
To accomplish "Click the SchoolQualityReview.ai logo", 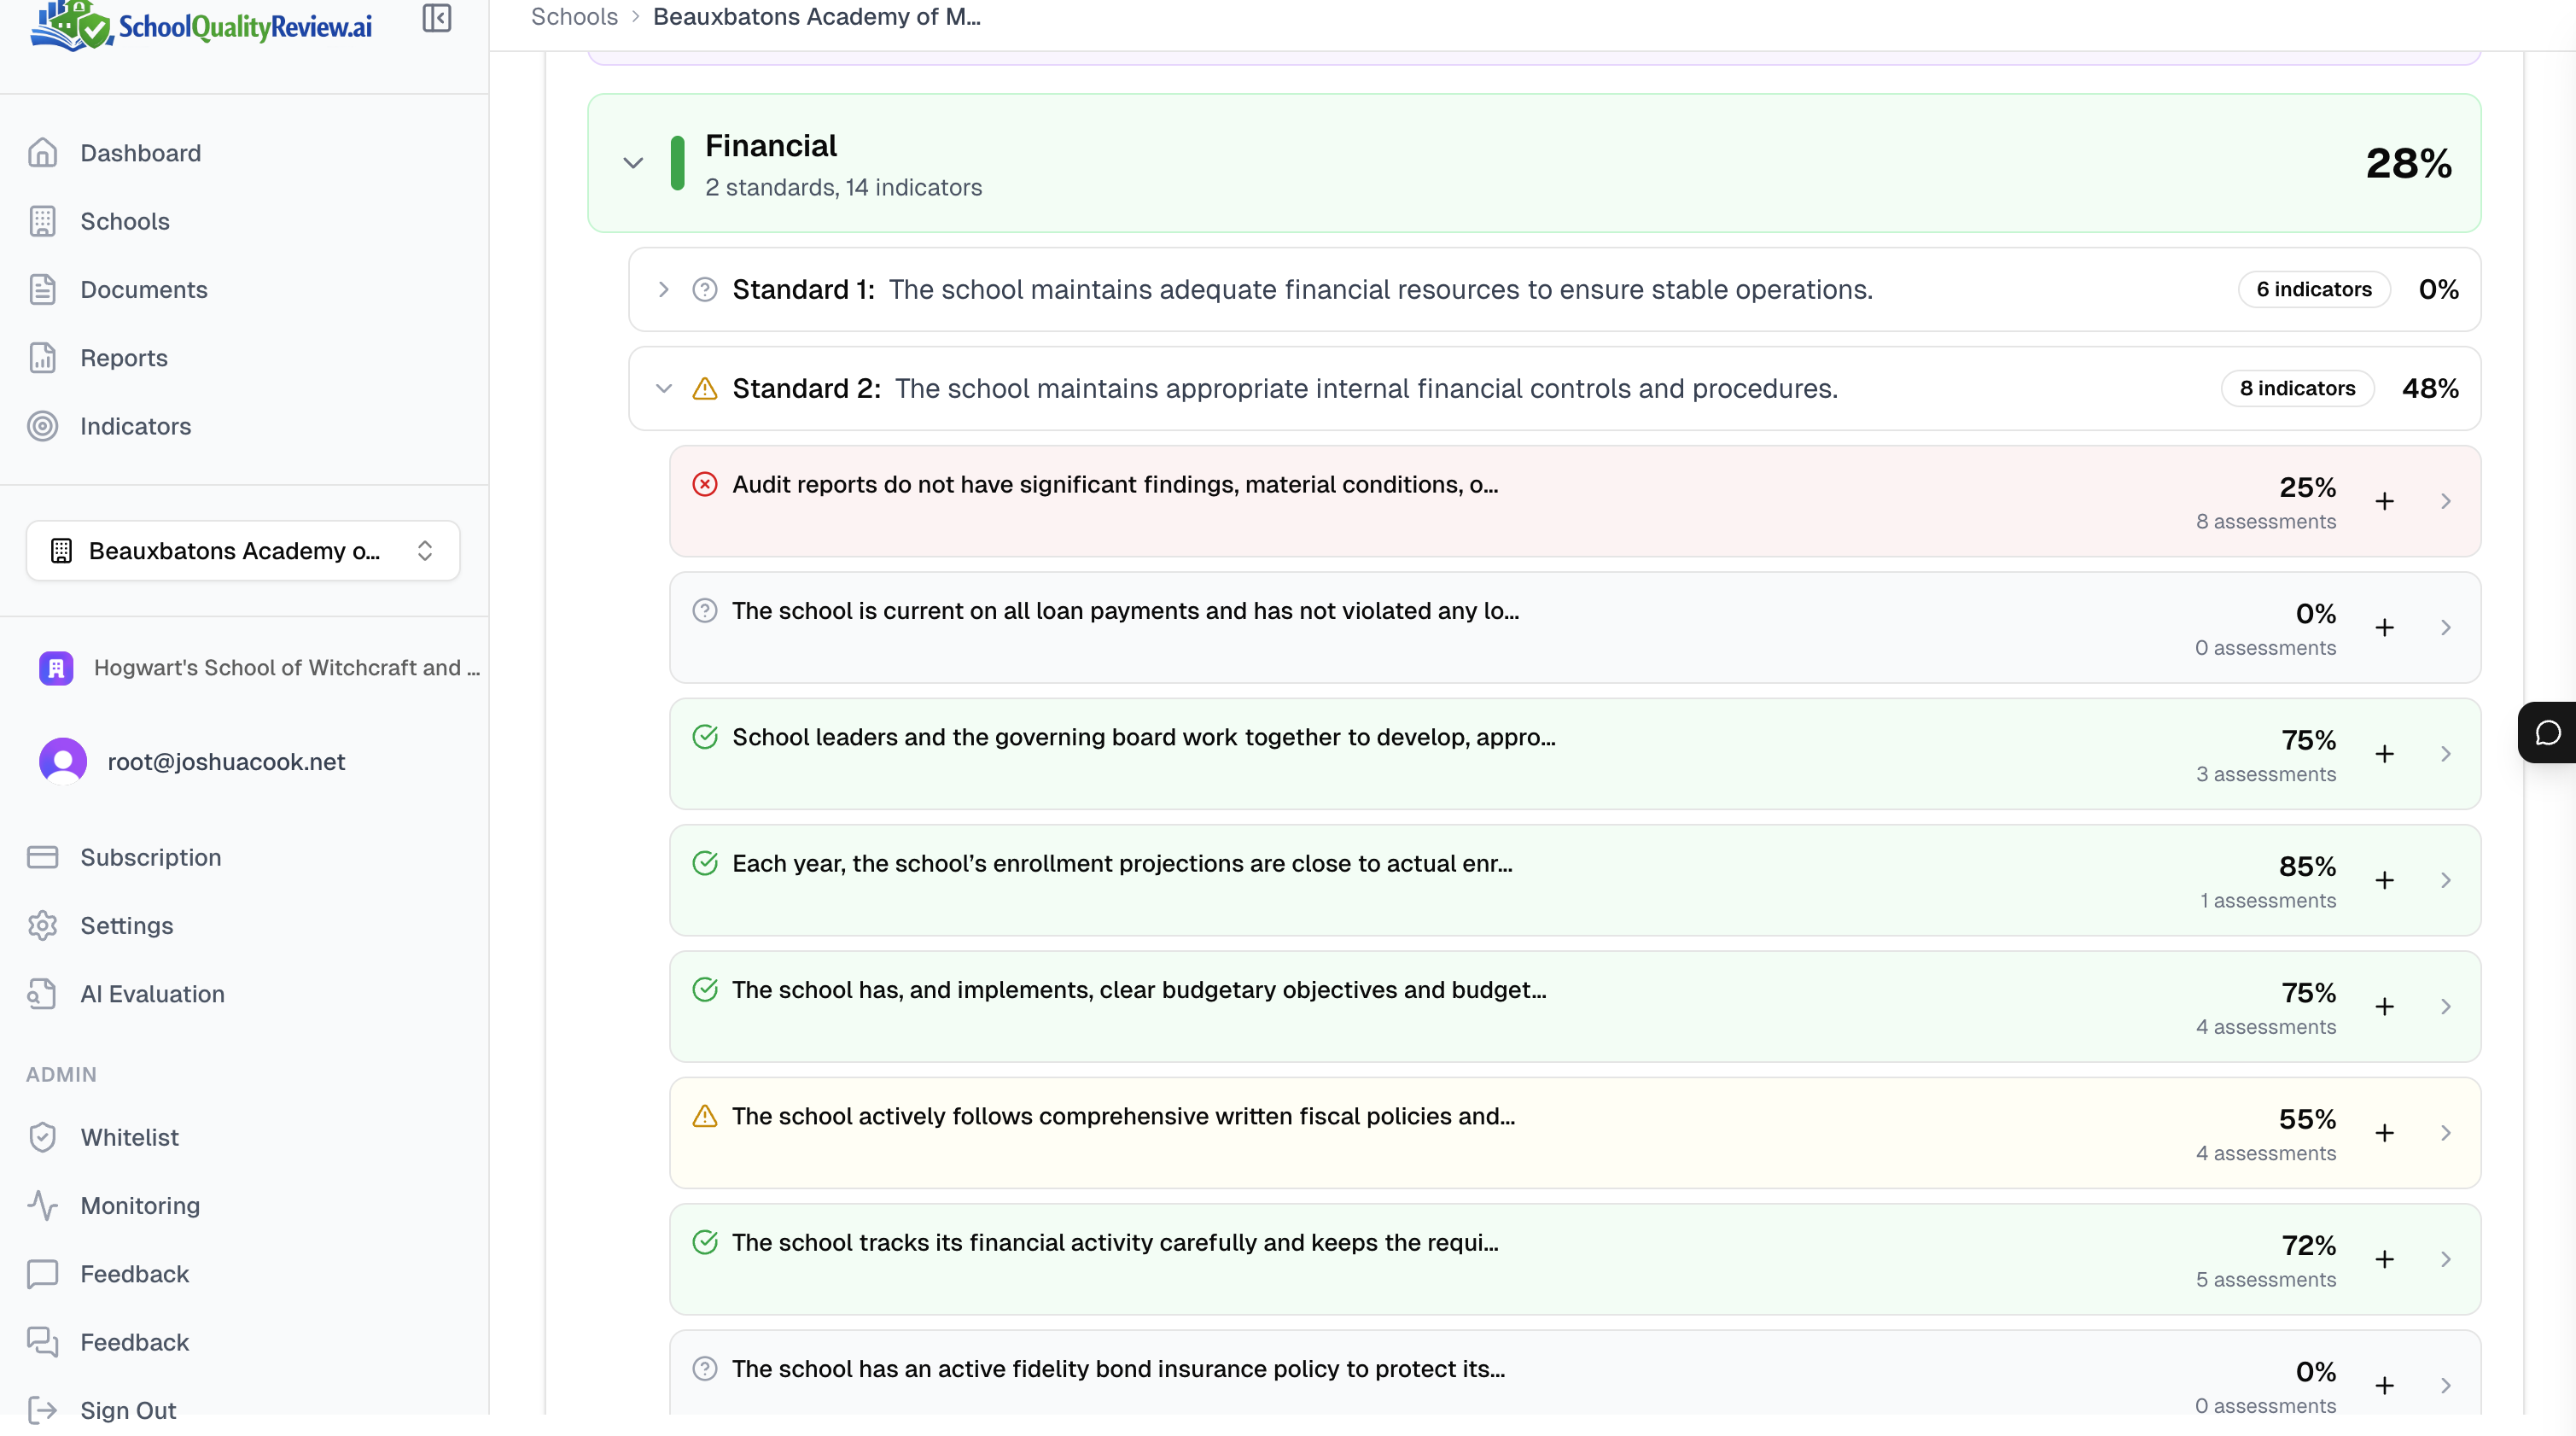I will pos(201,26).
